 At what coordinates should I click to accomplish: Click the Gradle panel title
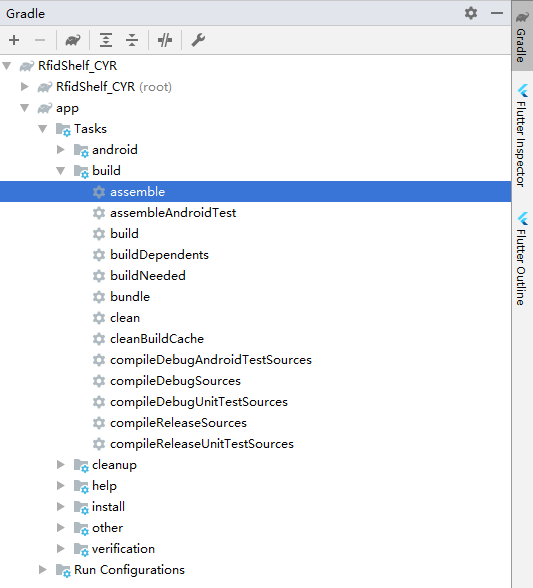tap(26, 14)
